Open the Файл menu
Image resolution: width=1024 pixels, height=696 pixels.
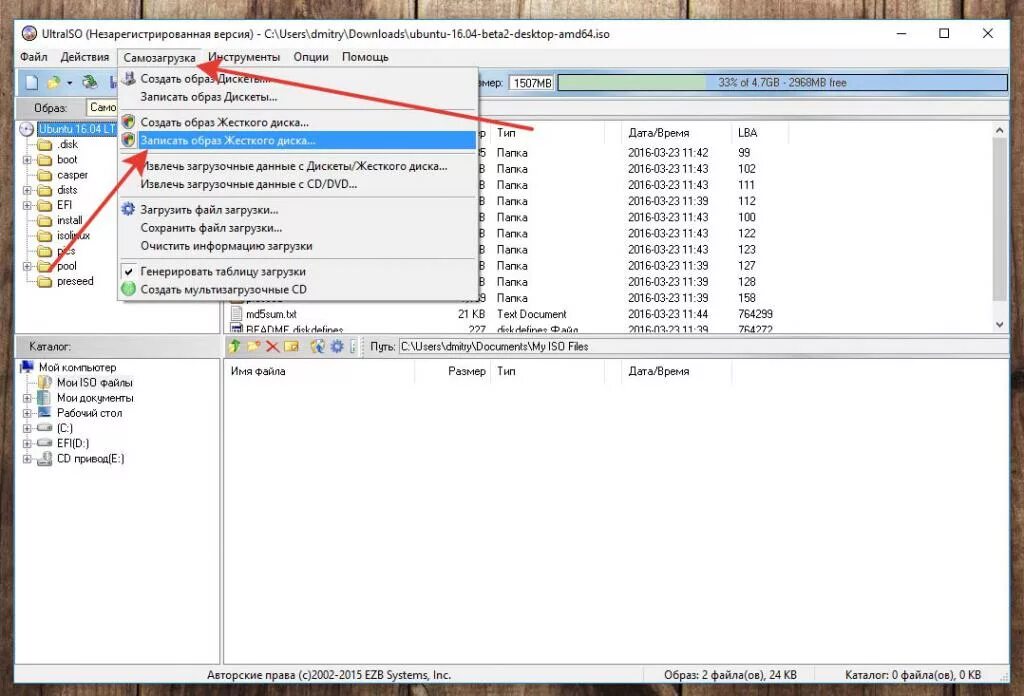pos(33,57)
